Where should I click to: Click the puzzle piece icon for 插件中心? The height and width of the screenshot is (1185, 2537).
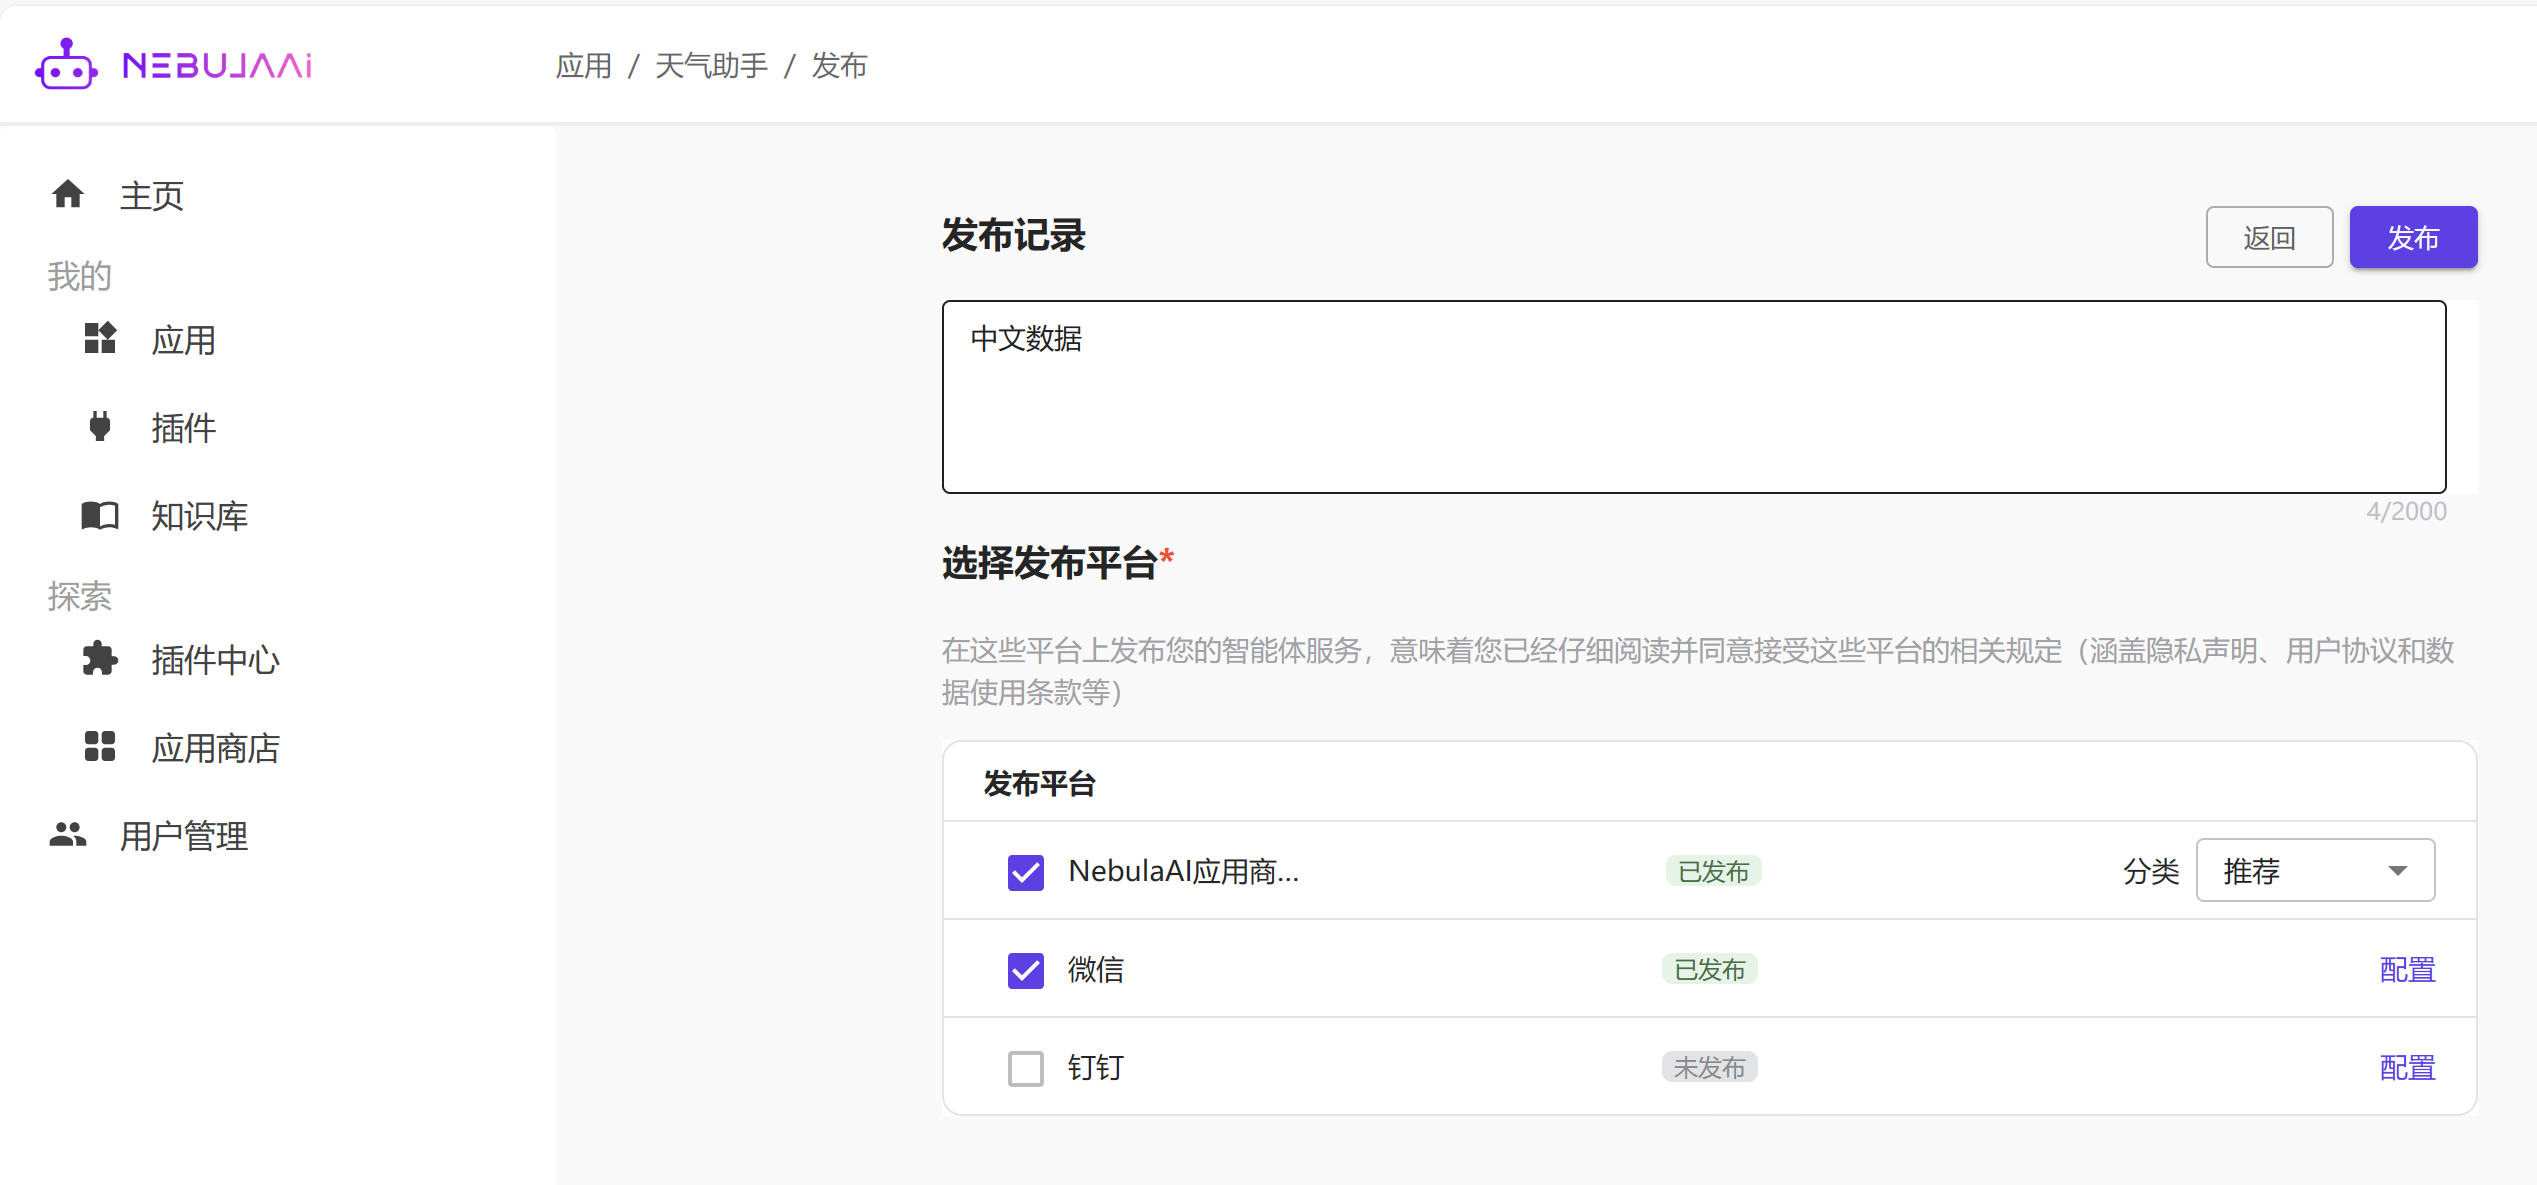(100, 659)
